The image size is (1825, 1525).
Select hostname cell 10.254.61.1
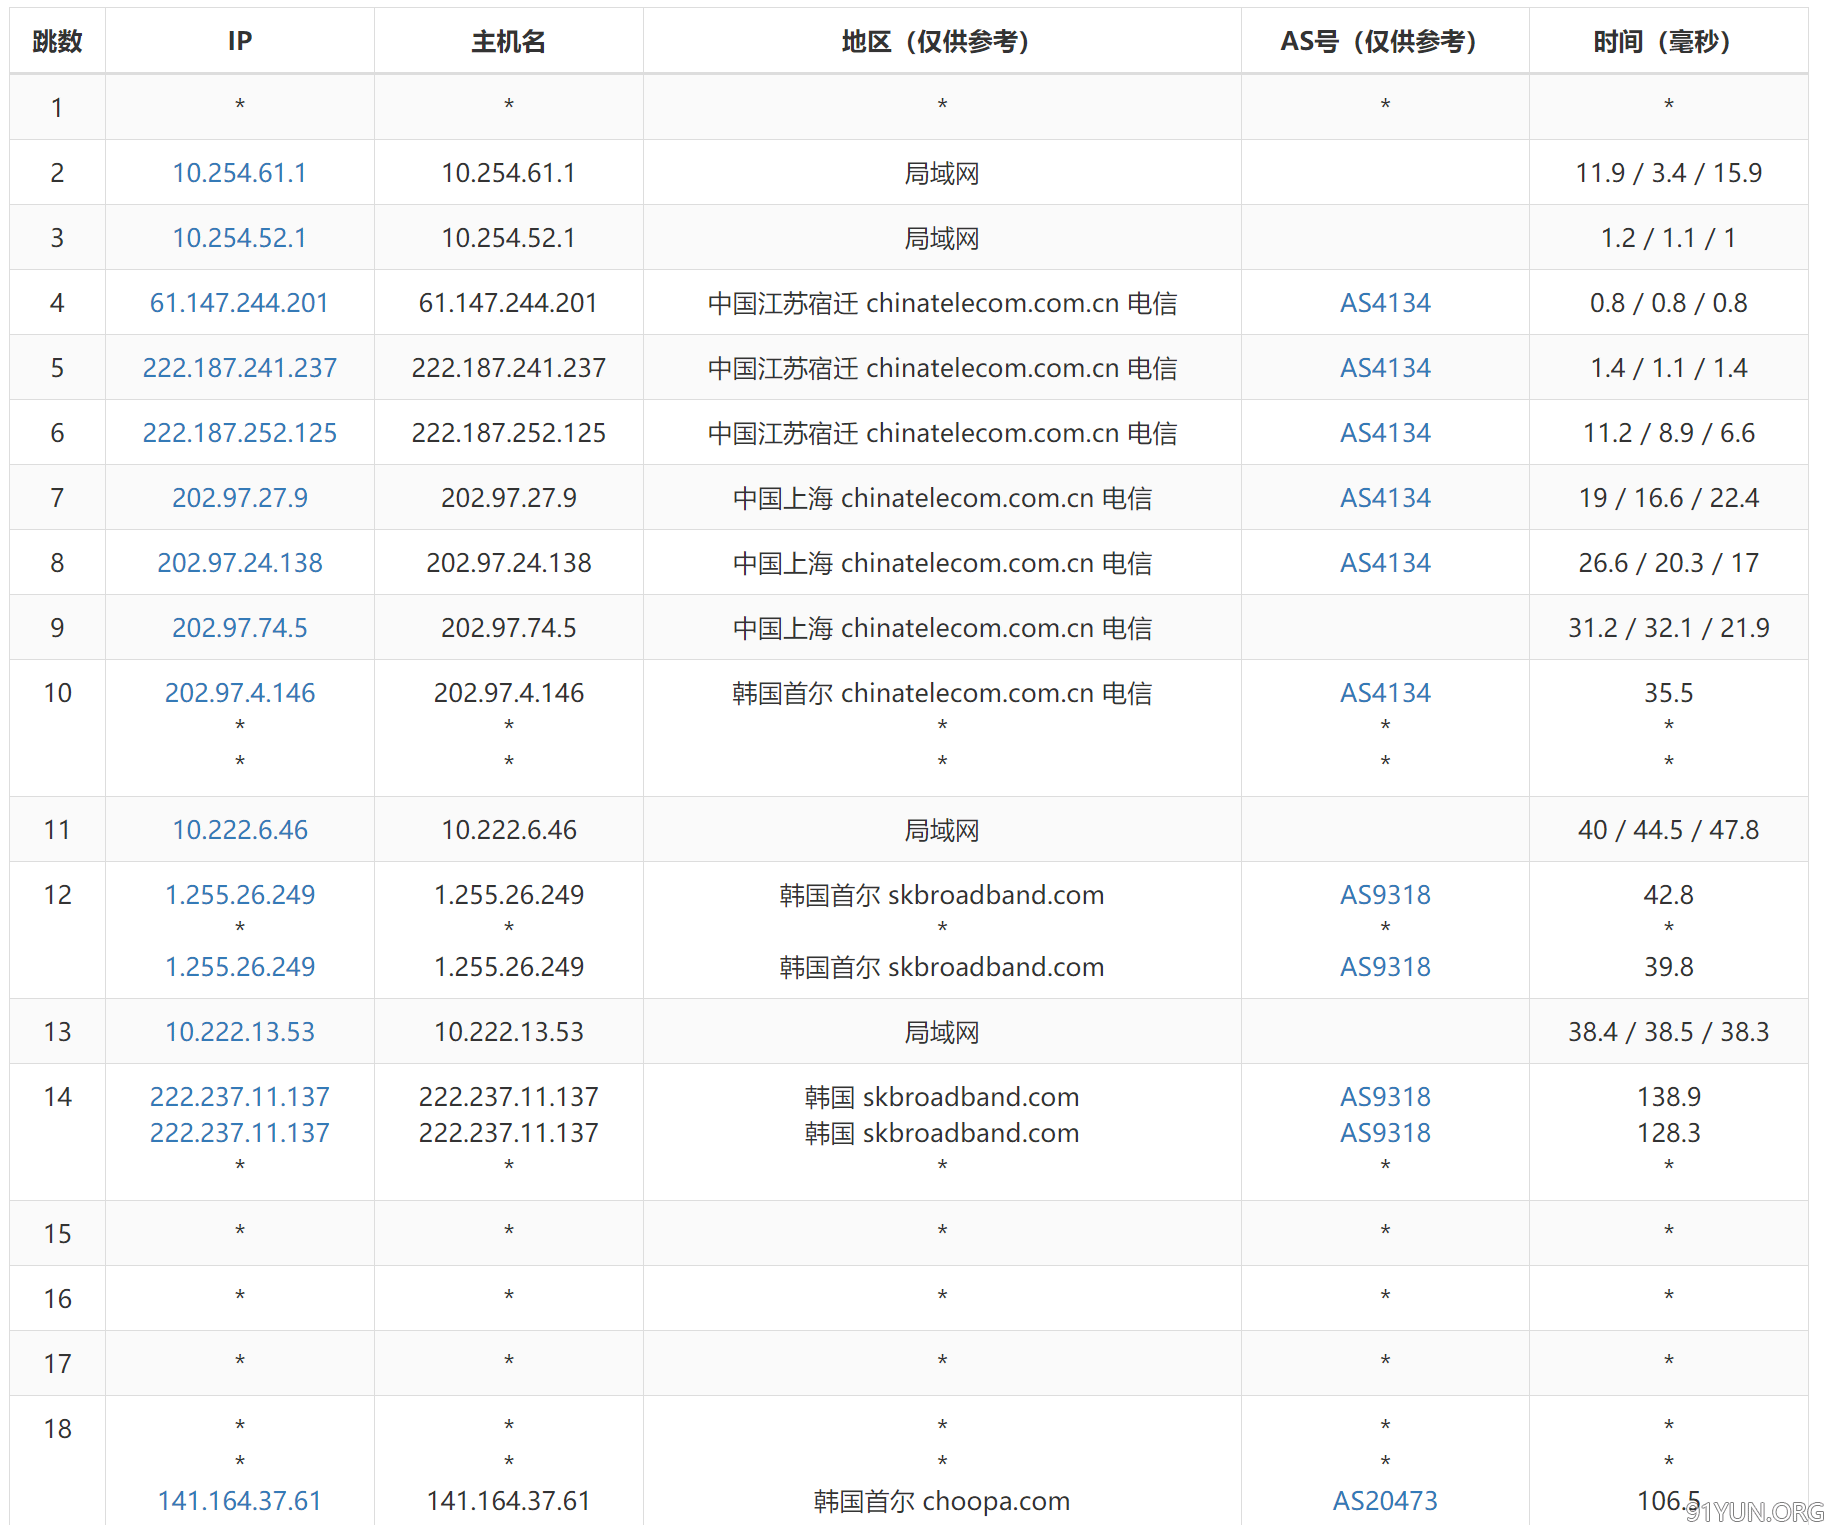pos(508,173)
